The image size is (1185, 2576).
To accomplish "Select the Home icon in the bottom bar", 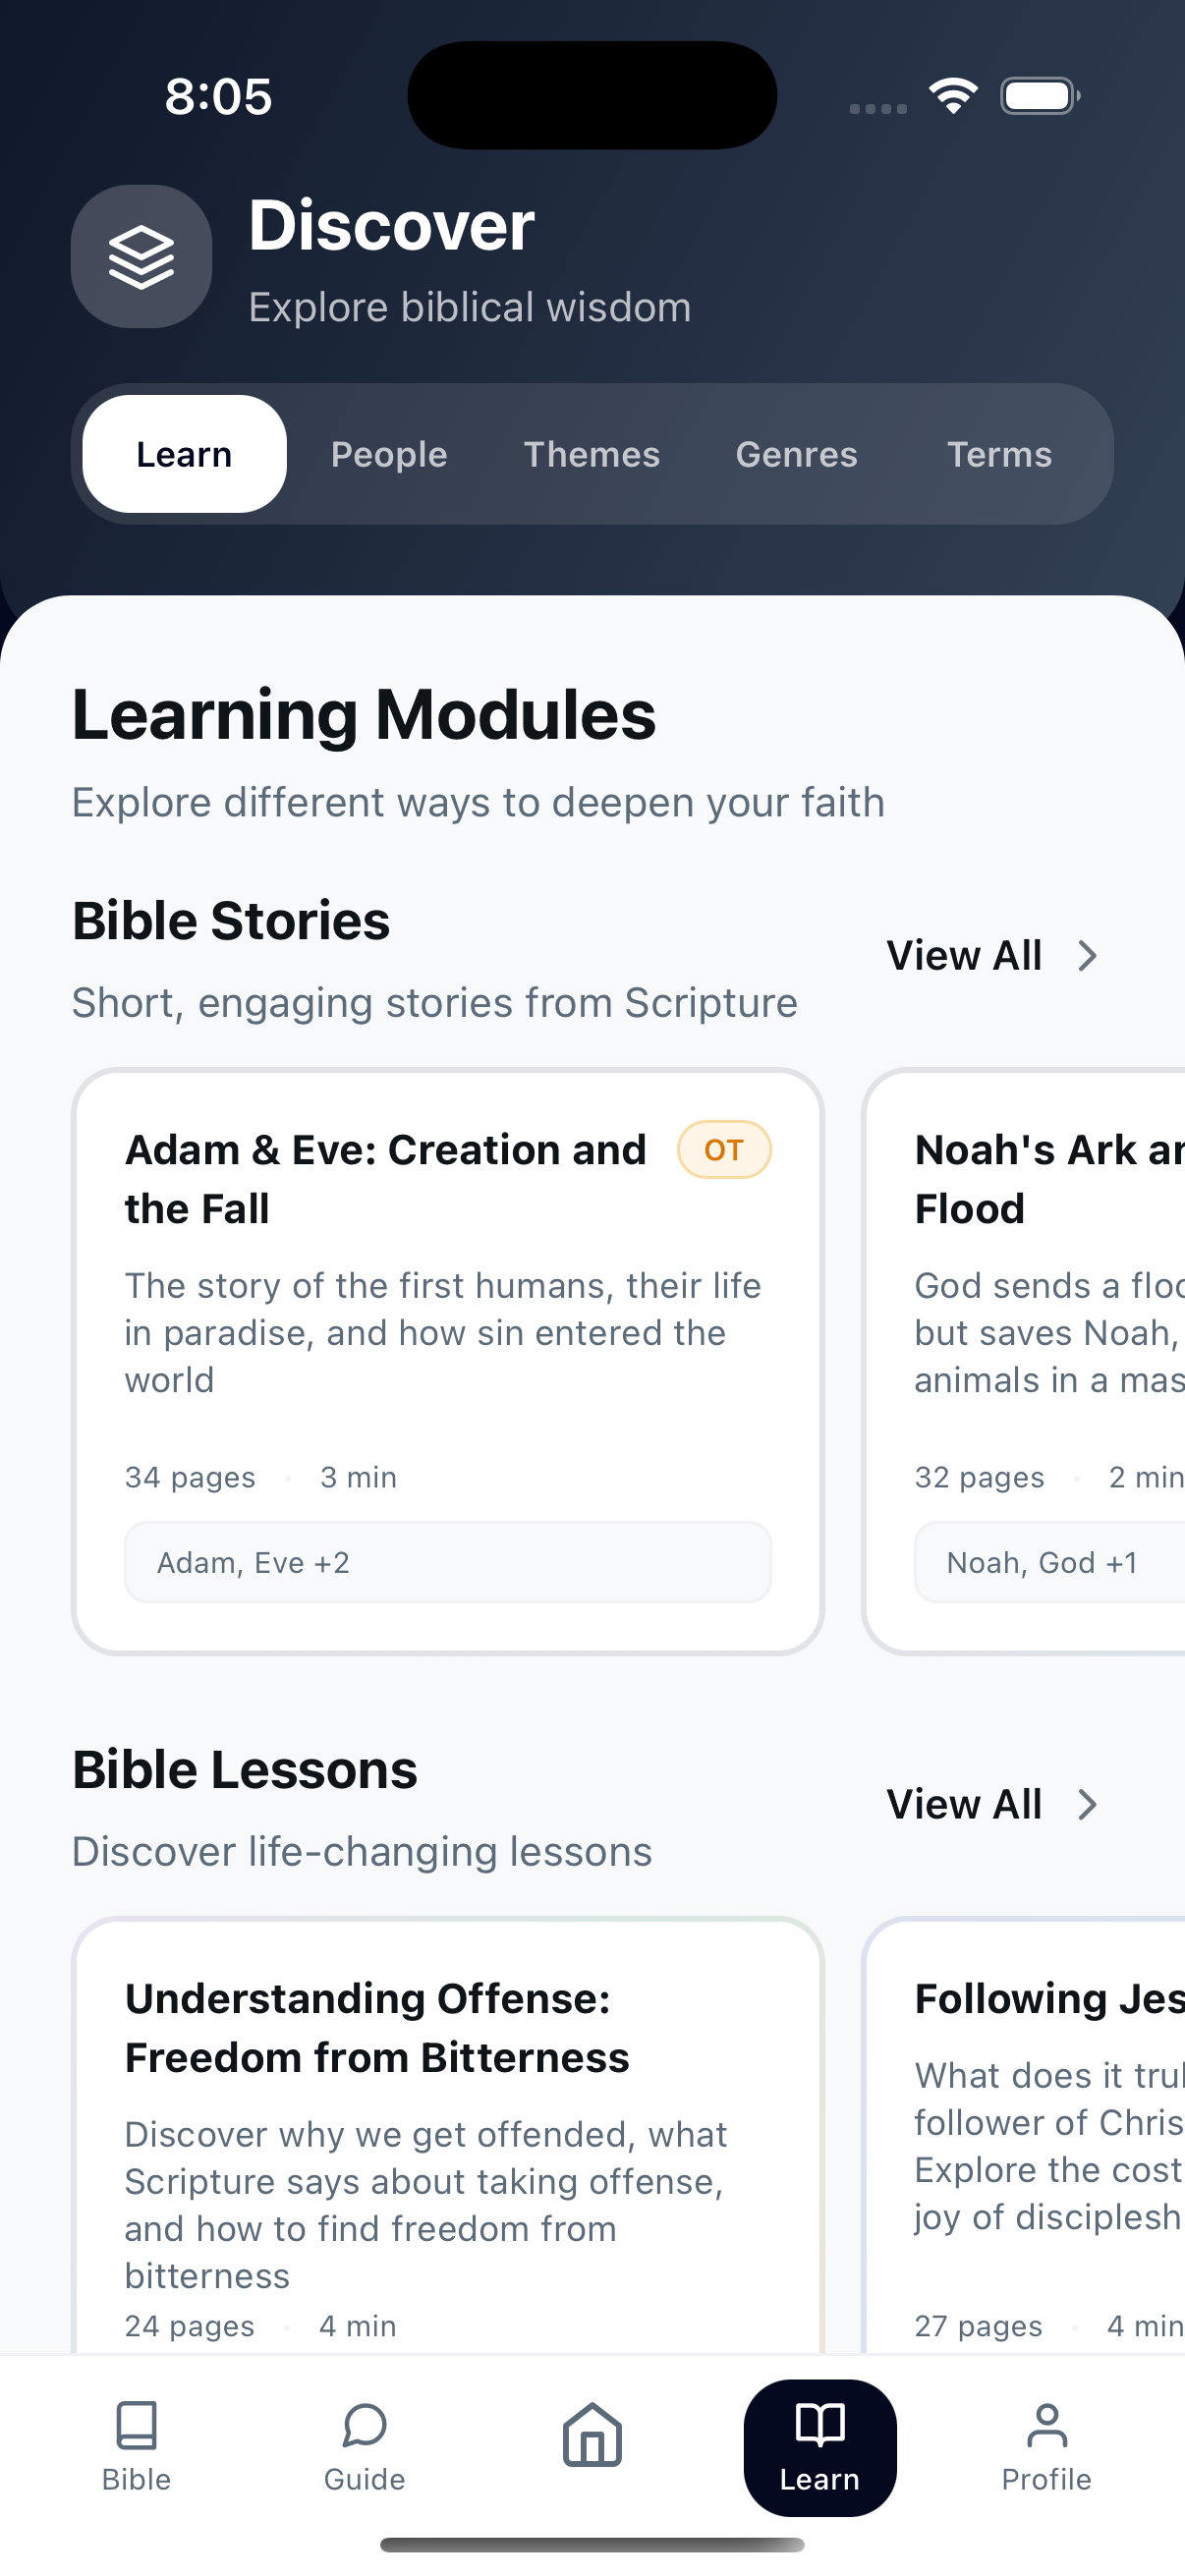I will point(592,2438).
